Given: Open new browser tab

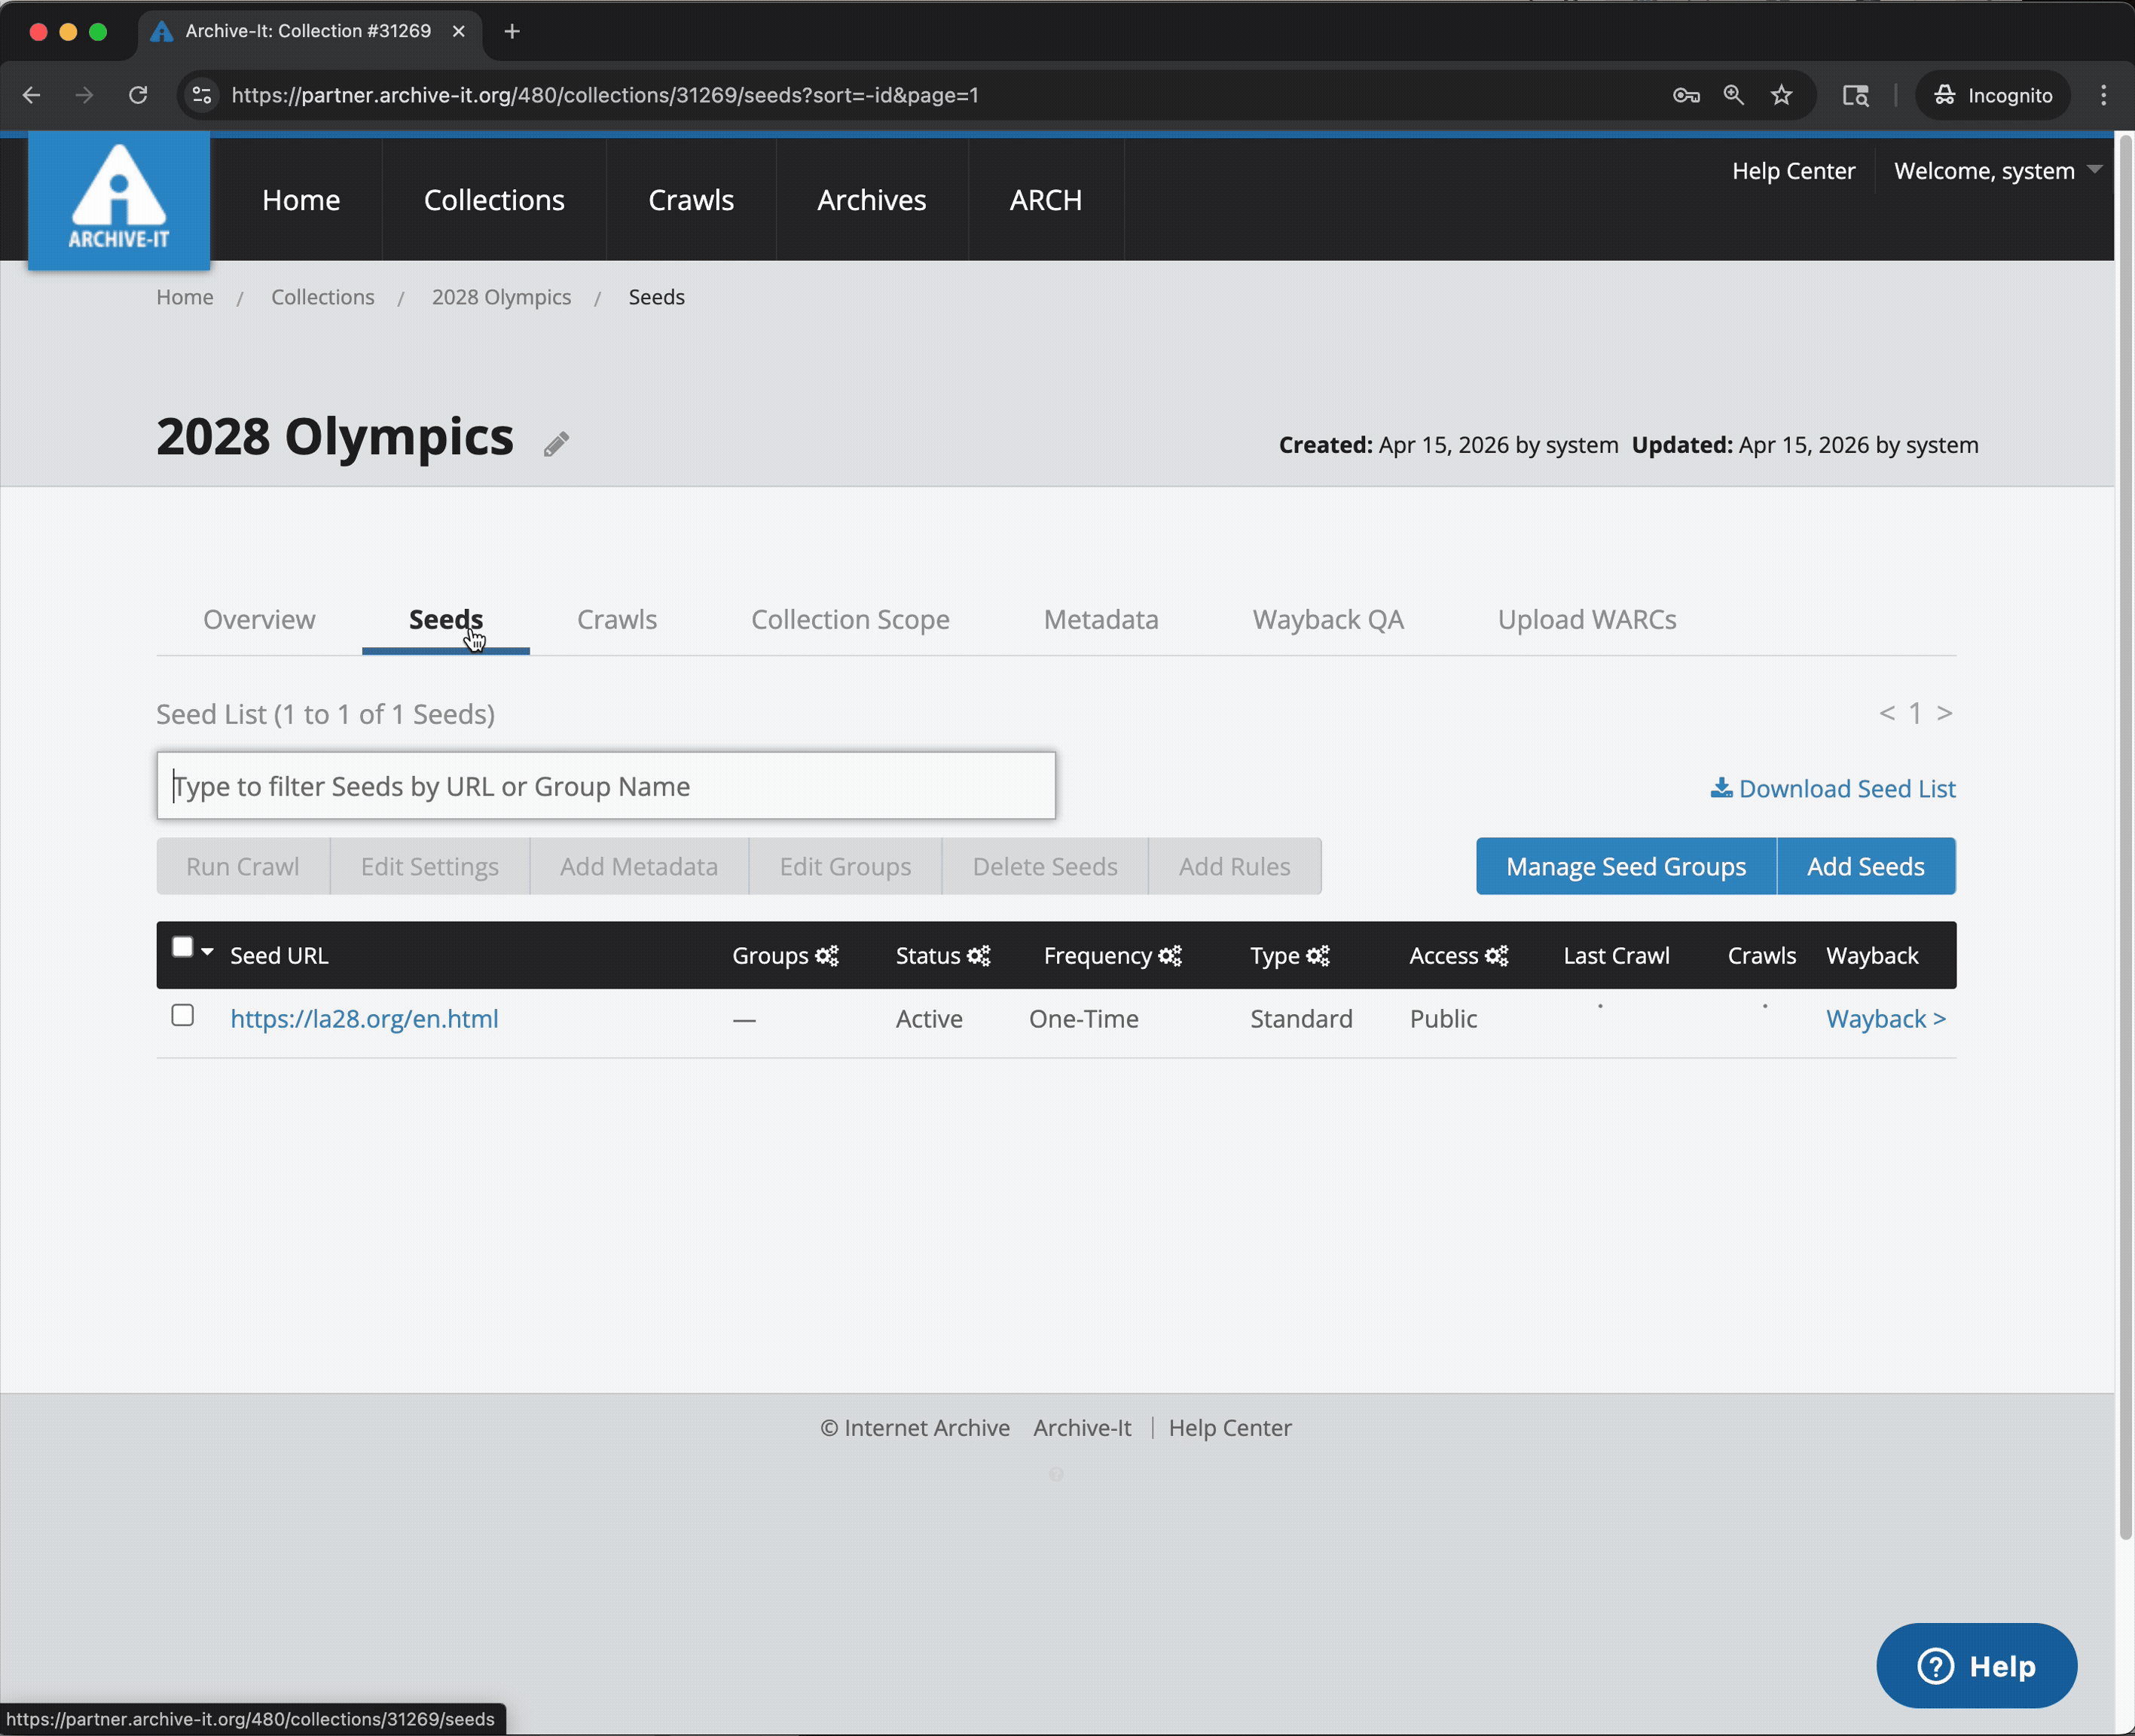Looking at the screenshot, I should click(x=512, y=31).
